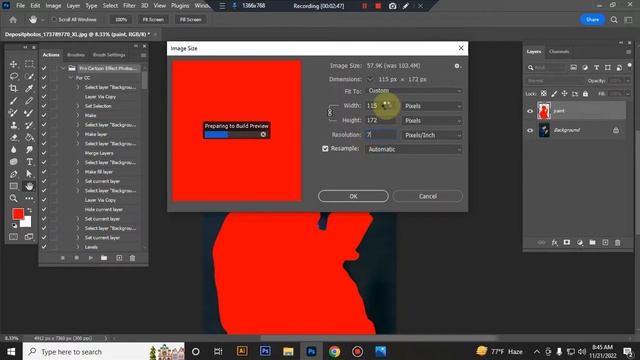Open Resolution units Pixels/Inch dropdown

[432, 135]
